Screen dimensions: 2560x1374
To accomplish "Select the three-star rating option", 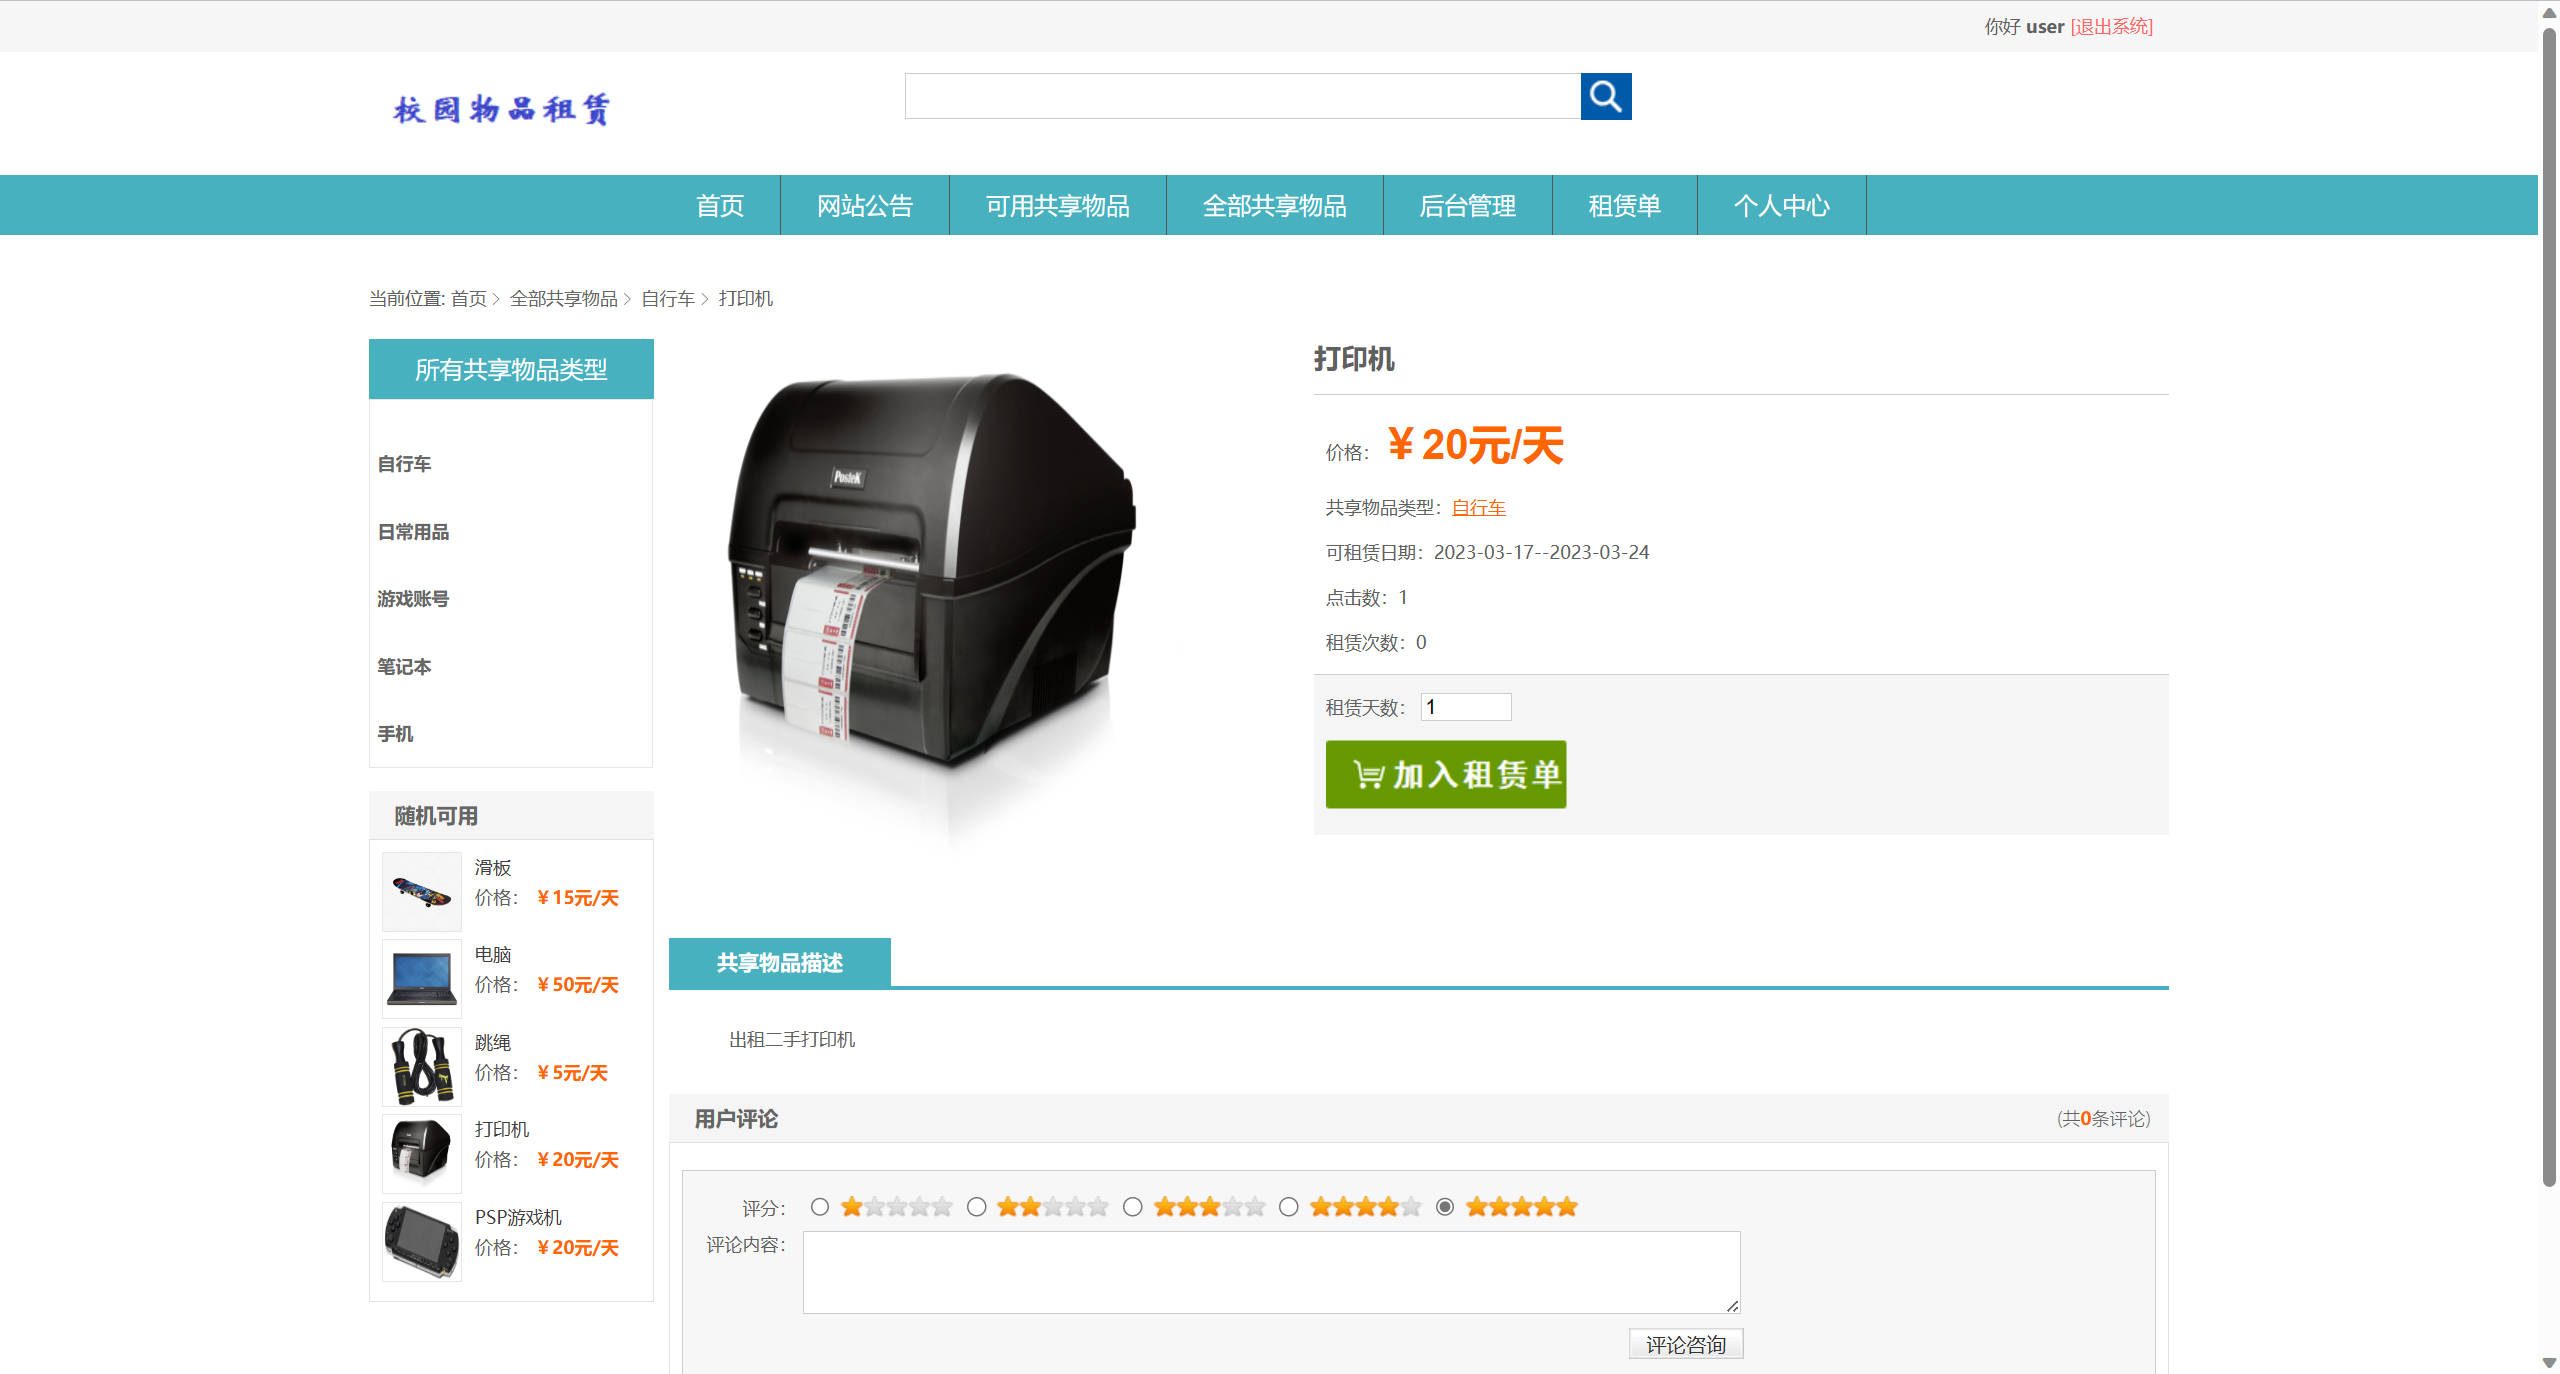I will [1133, 1206].
